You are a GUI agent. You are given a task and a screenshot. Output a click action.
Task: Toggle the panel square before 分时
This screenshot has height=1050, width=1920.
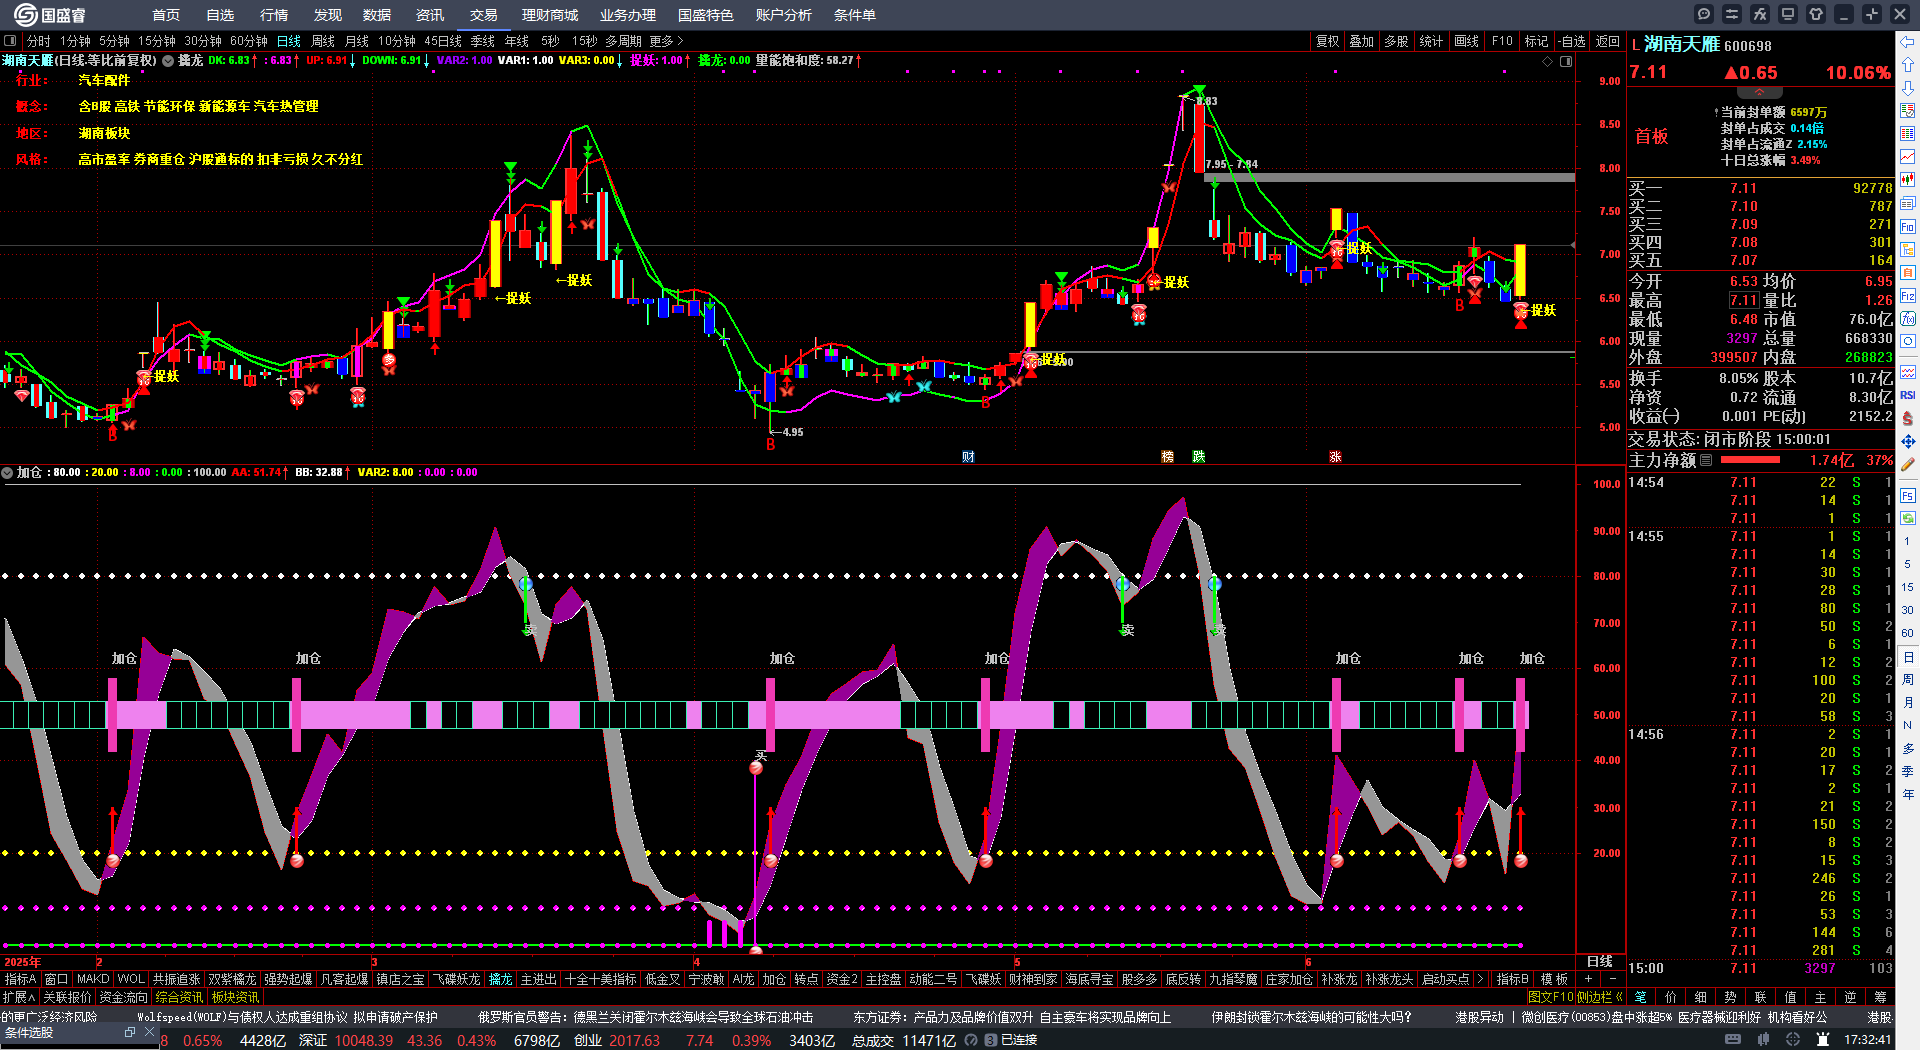(x=10, y=41)
